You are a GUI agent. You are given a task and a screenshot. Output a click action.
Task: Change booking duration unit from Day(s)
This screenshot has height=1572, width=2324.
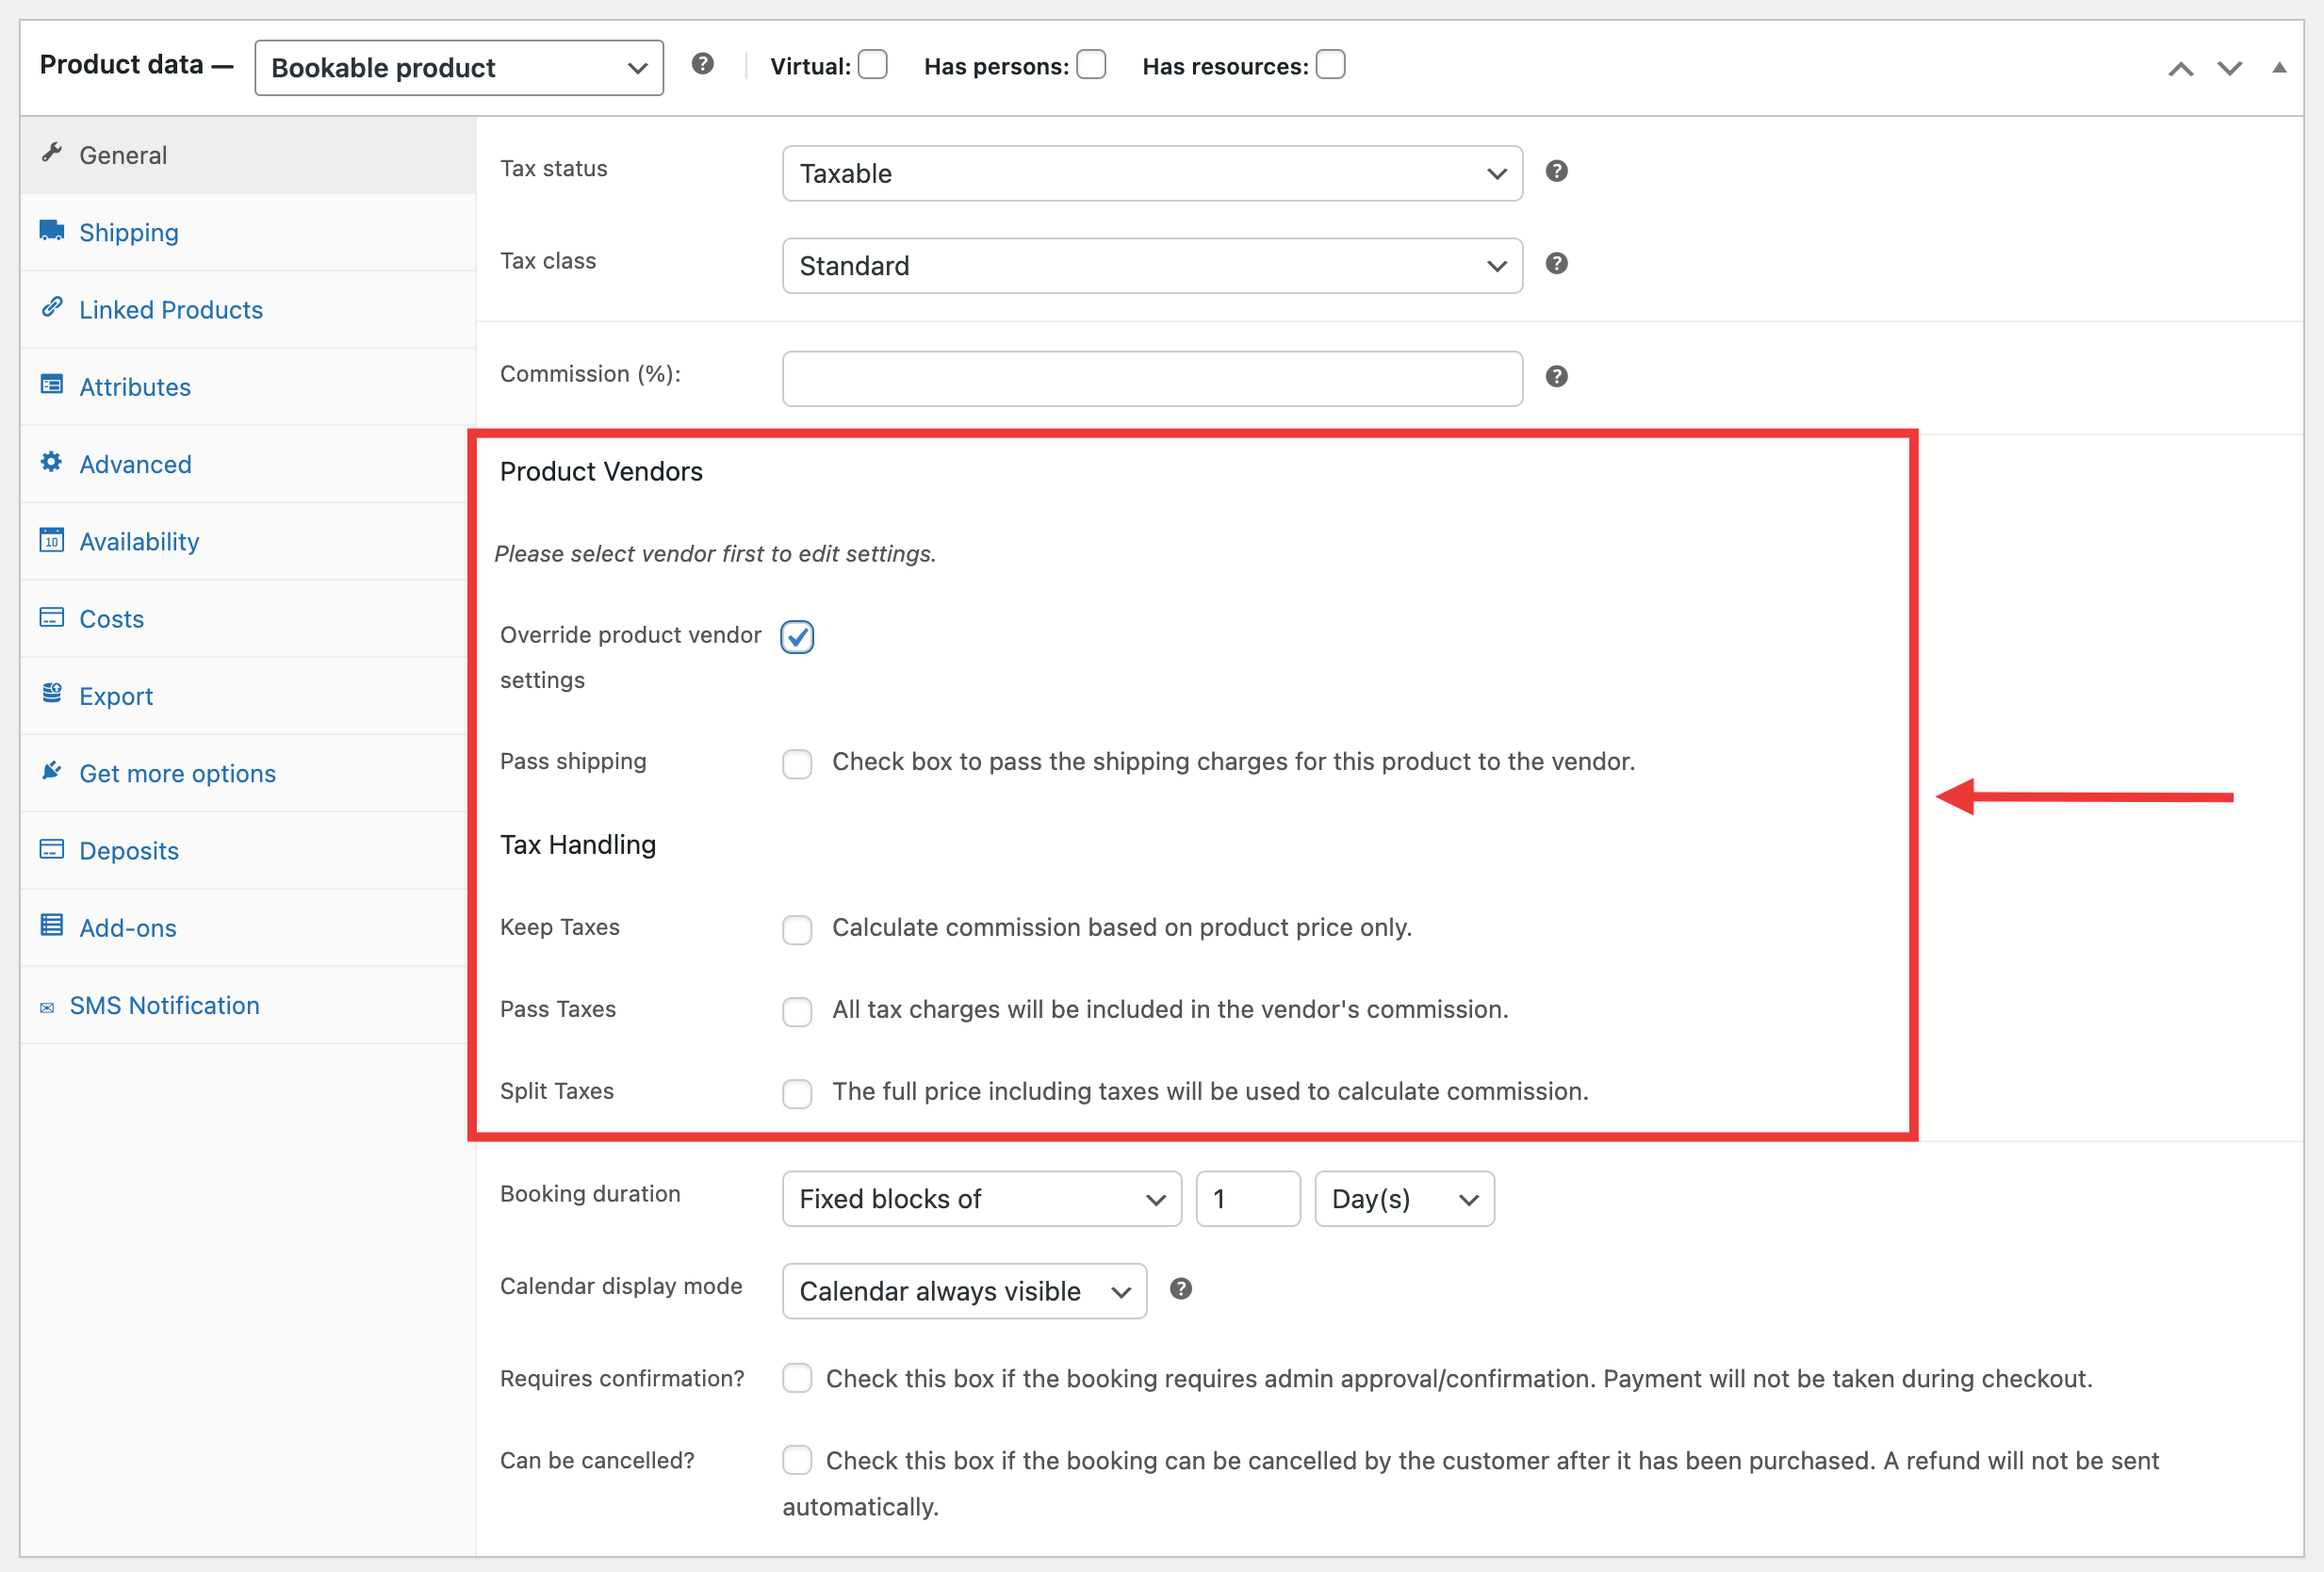pos(1404,1198)
